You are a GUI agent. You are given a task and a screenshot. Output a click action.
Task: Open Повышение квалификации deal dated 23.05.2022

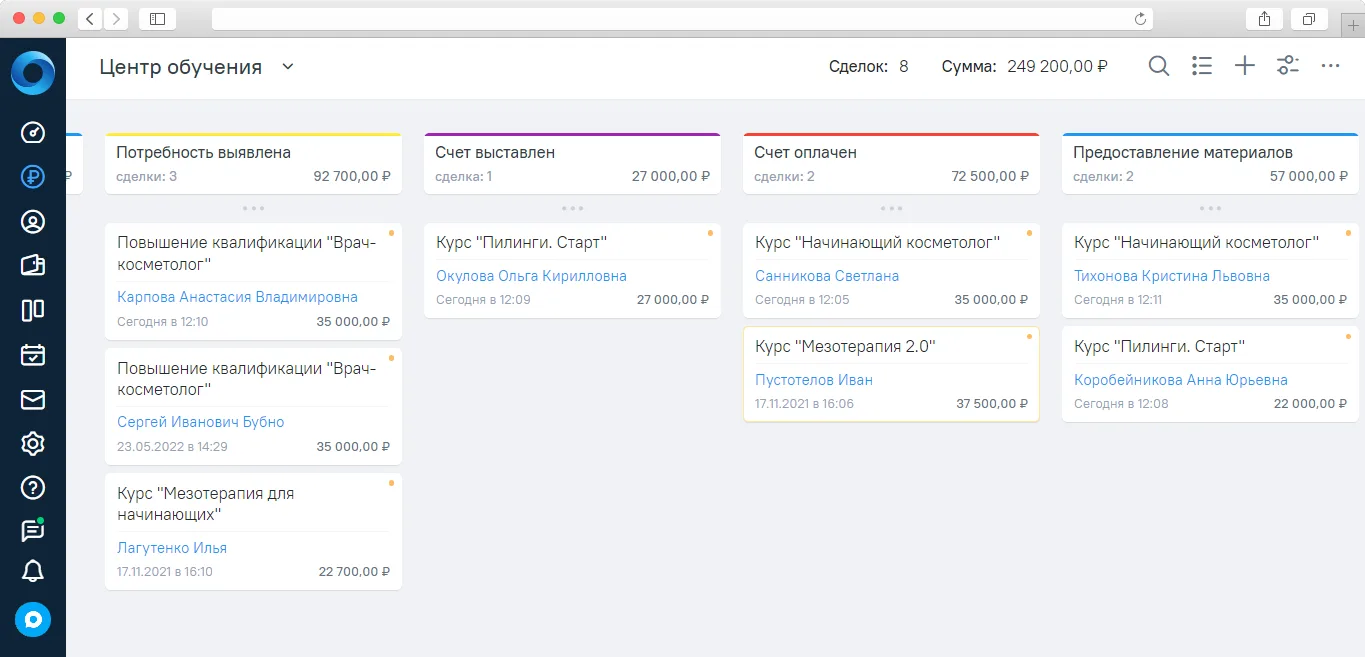coord(253,406)
